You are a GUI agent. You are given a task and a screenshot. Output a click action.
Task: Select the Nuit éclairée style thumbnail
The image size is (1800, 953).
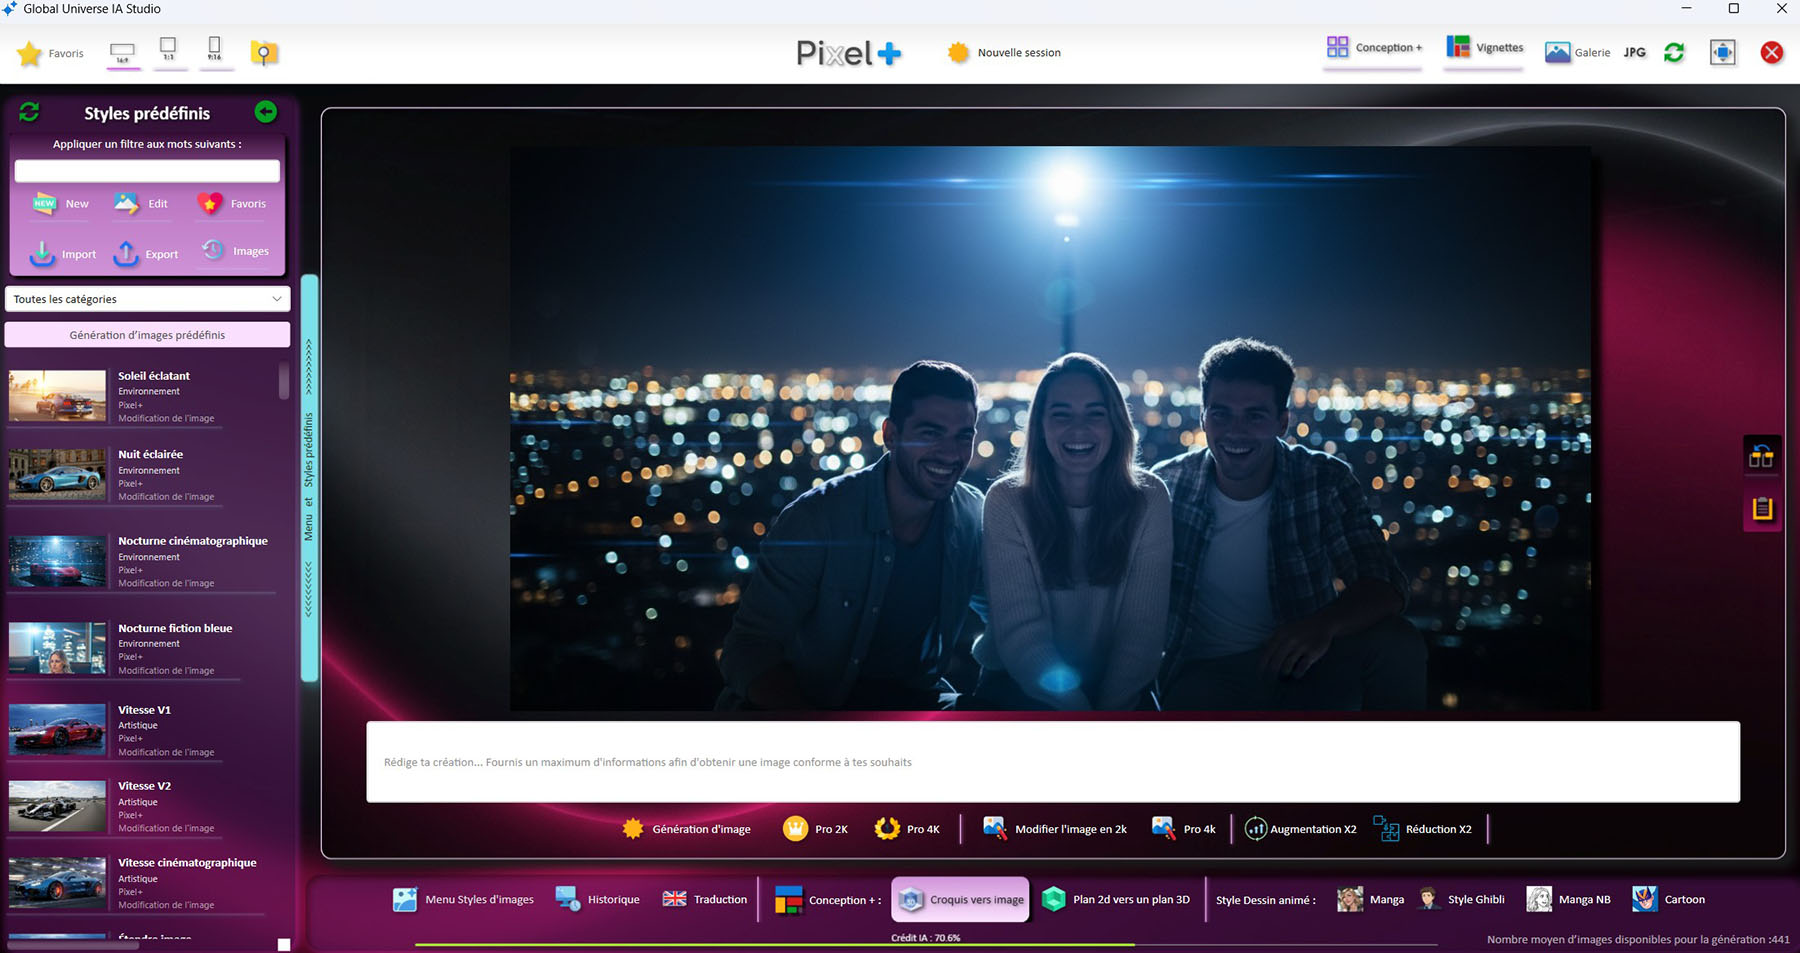pos(57,474)
